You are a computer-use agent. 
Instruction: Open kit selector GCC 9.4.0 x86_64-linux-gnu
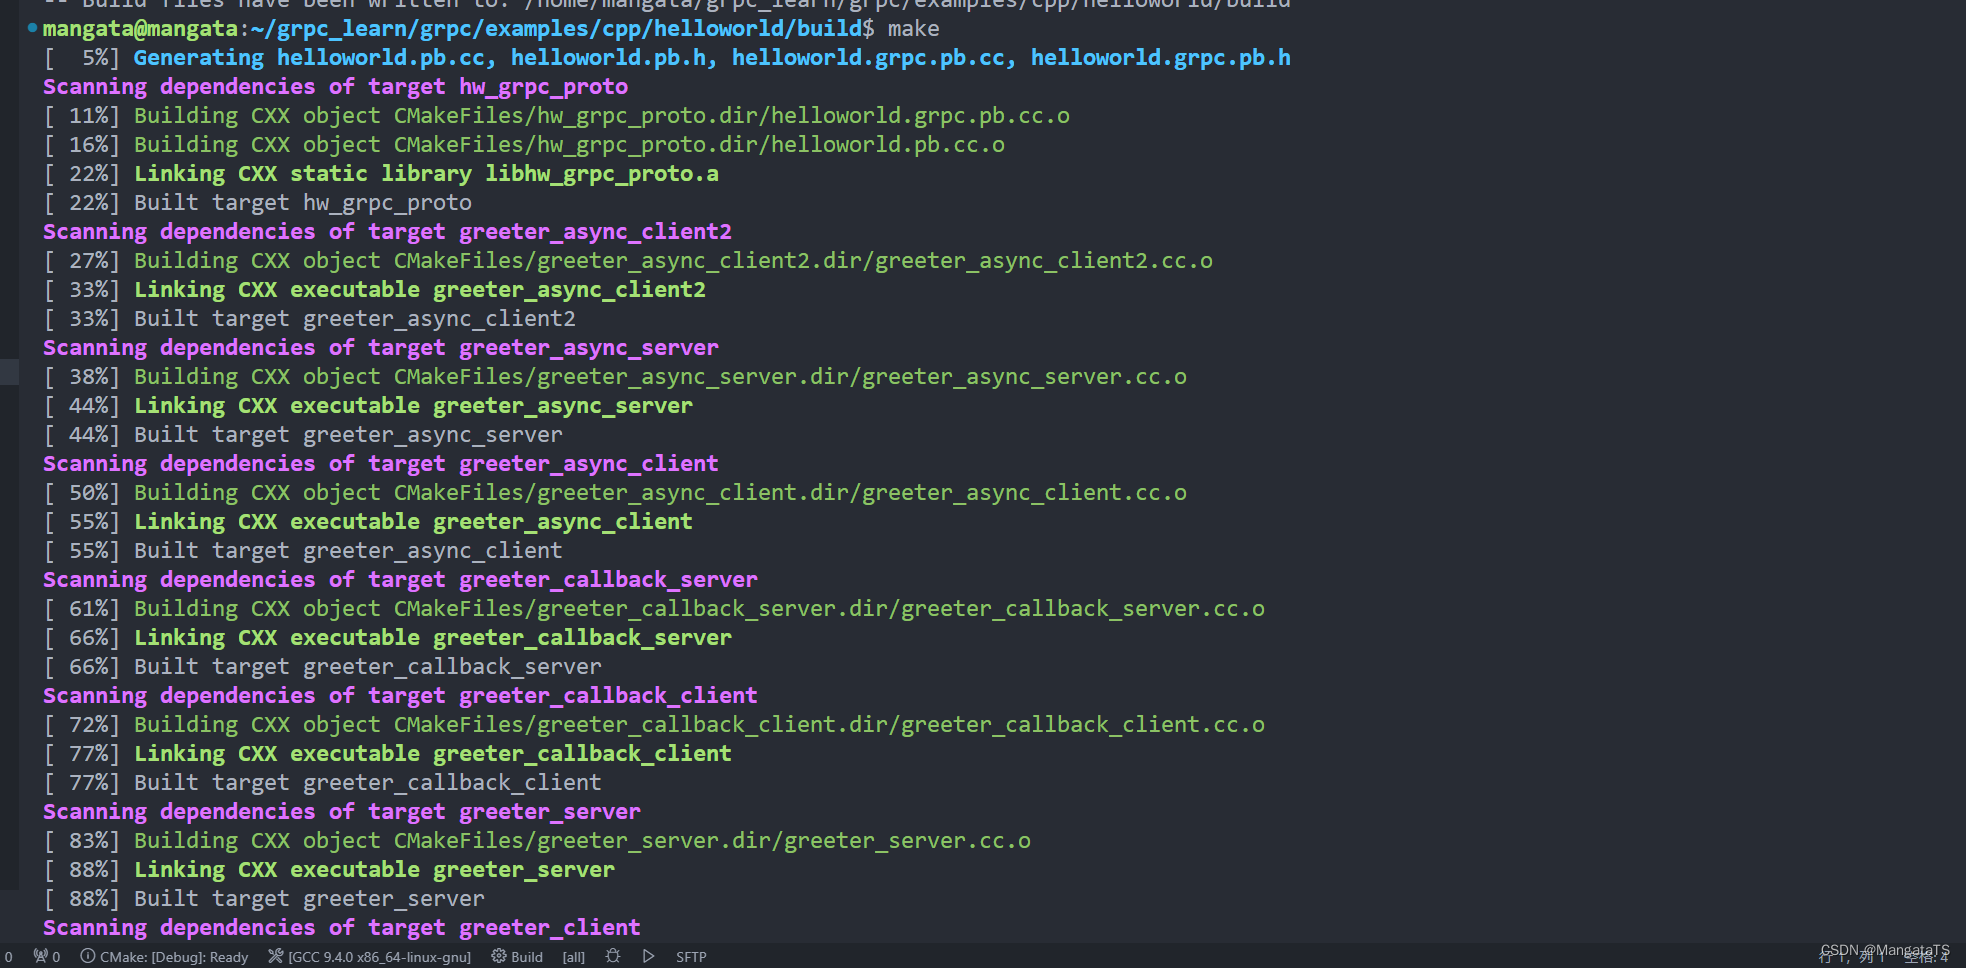pos(379,956)
